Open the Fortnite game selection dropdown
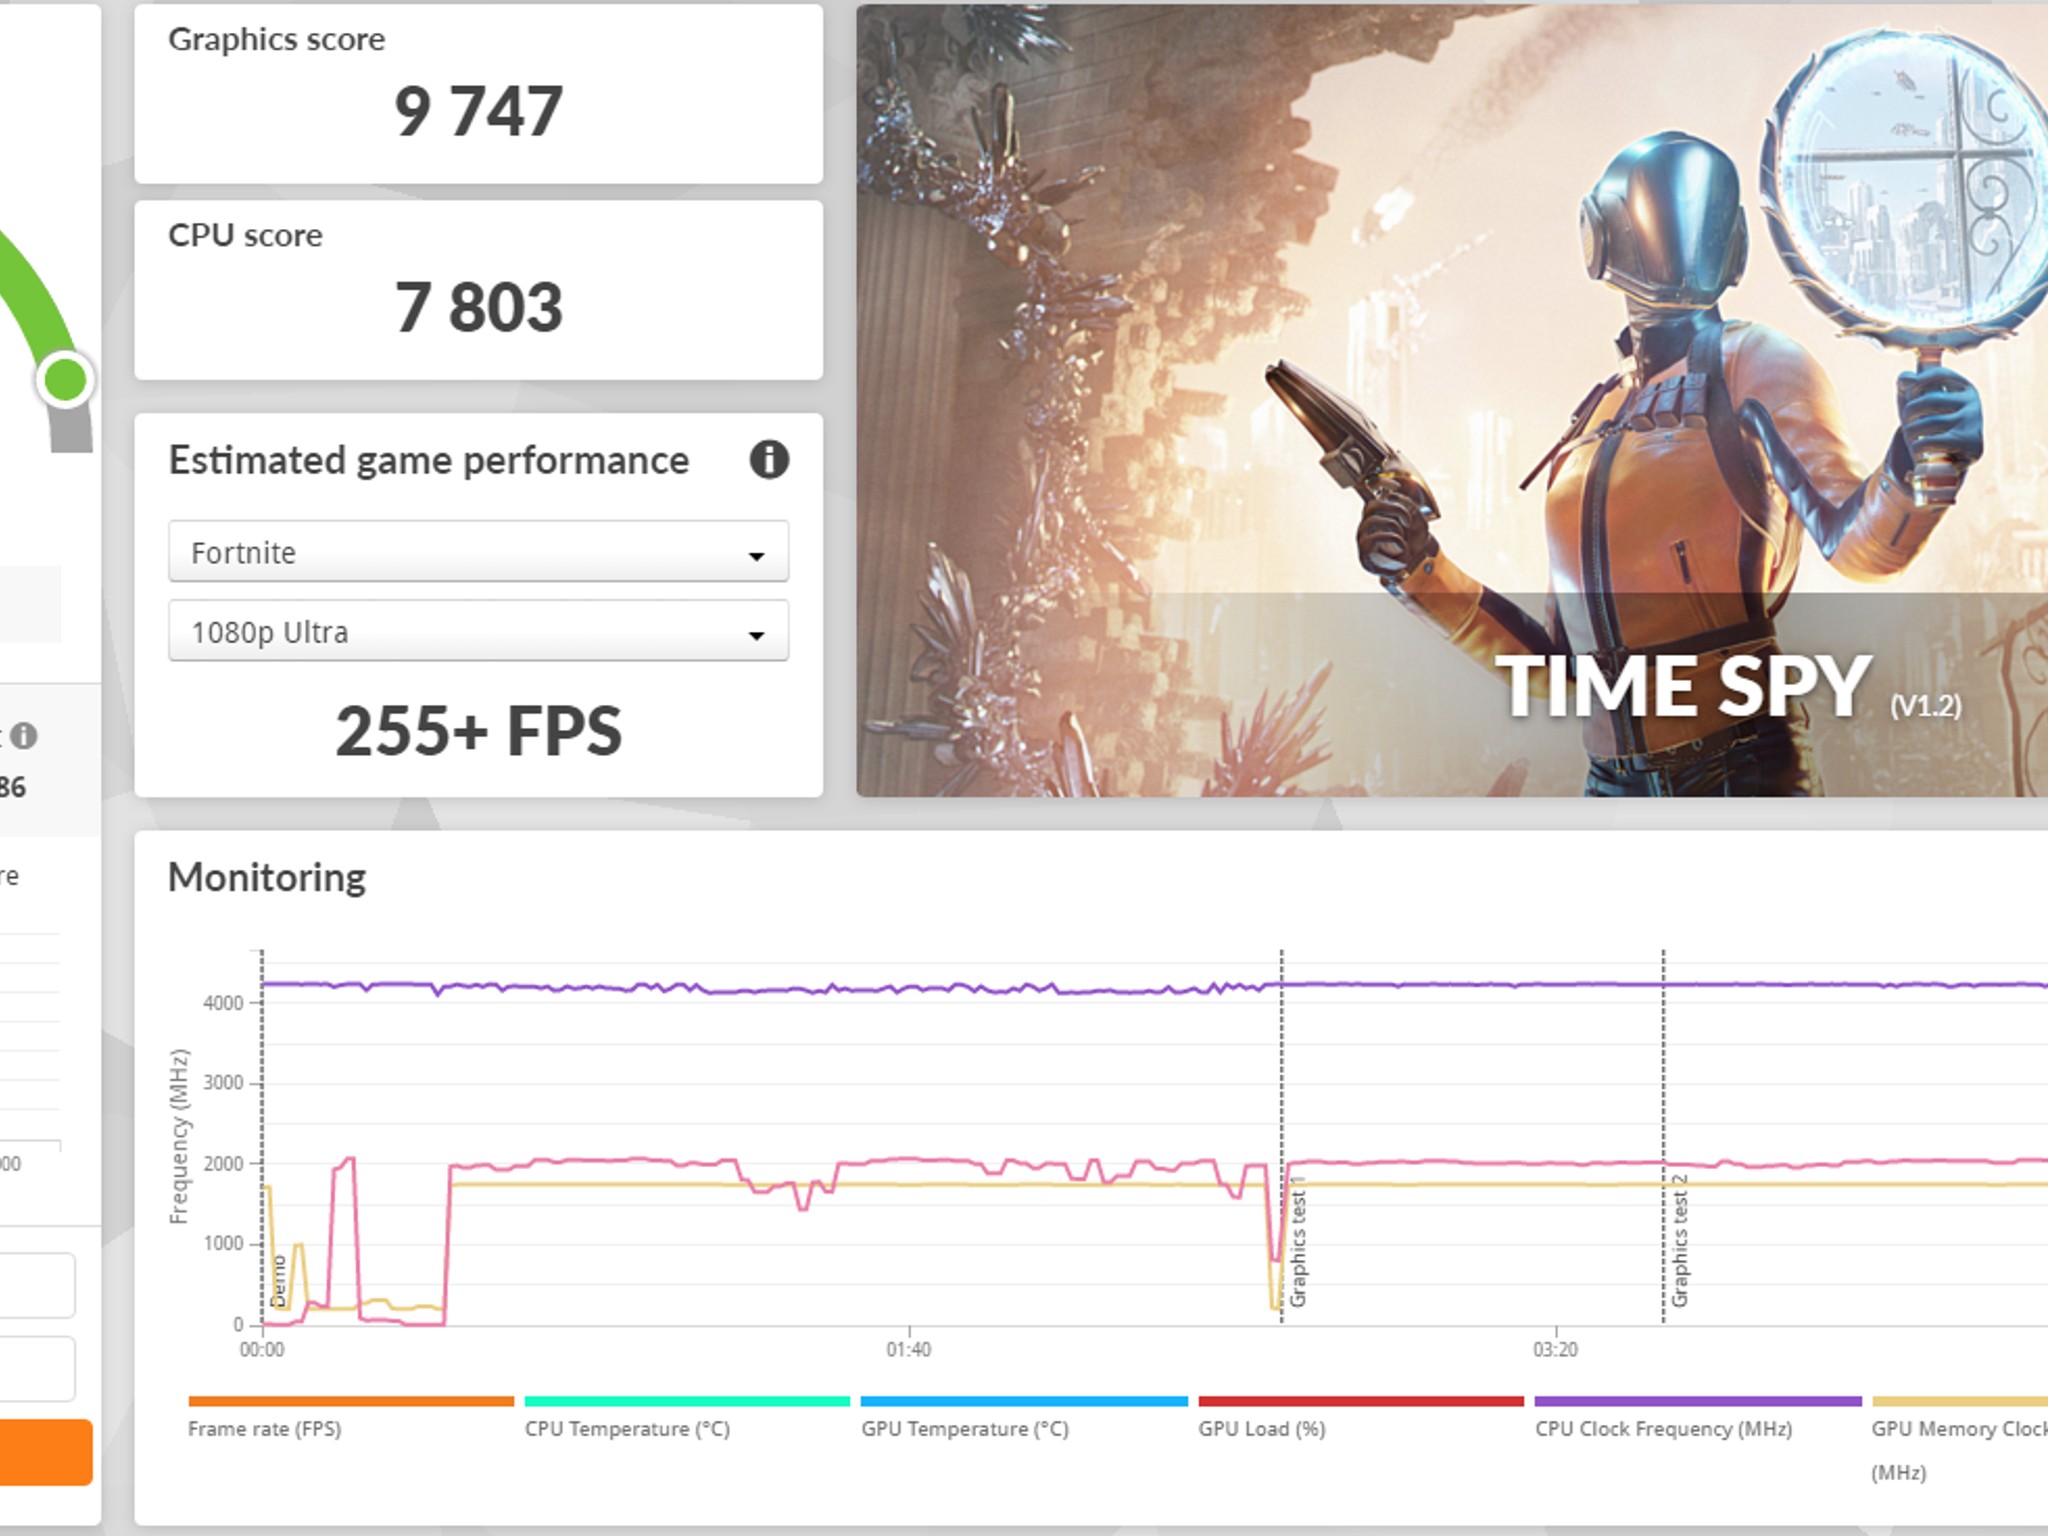Image resolution: width=2048 pixels, height=1536 pixels. (478, 552)
